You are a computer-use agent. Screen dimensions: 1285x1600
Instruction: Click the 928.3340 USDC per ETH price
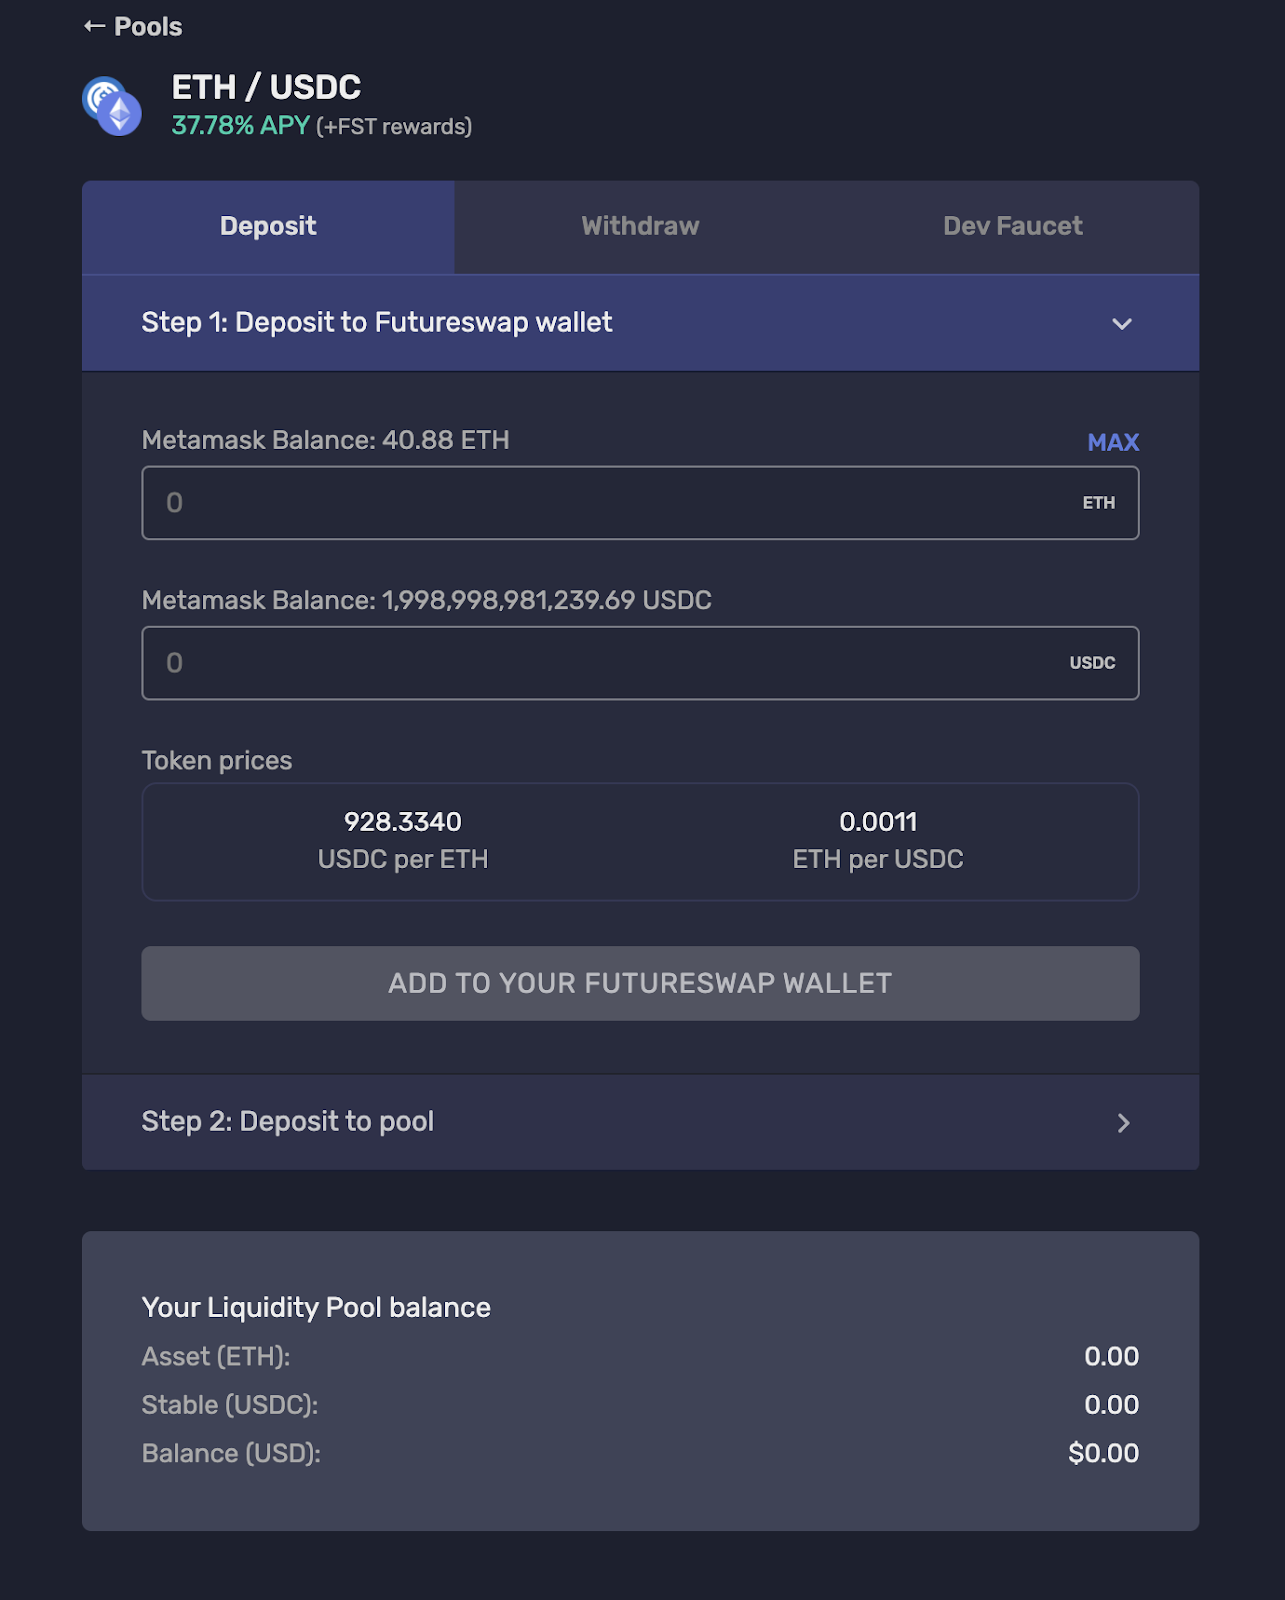[x=403, y=822]
